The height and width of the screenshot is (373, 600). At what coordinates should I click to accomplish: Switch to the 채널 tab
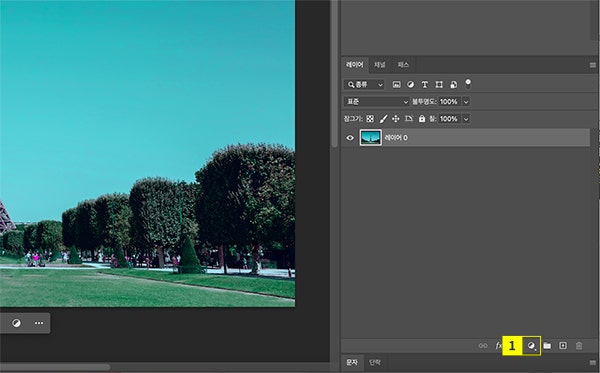tap(380, 65)
